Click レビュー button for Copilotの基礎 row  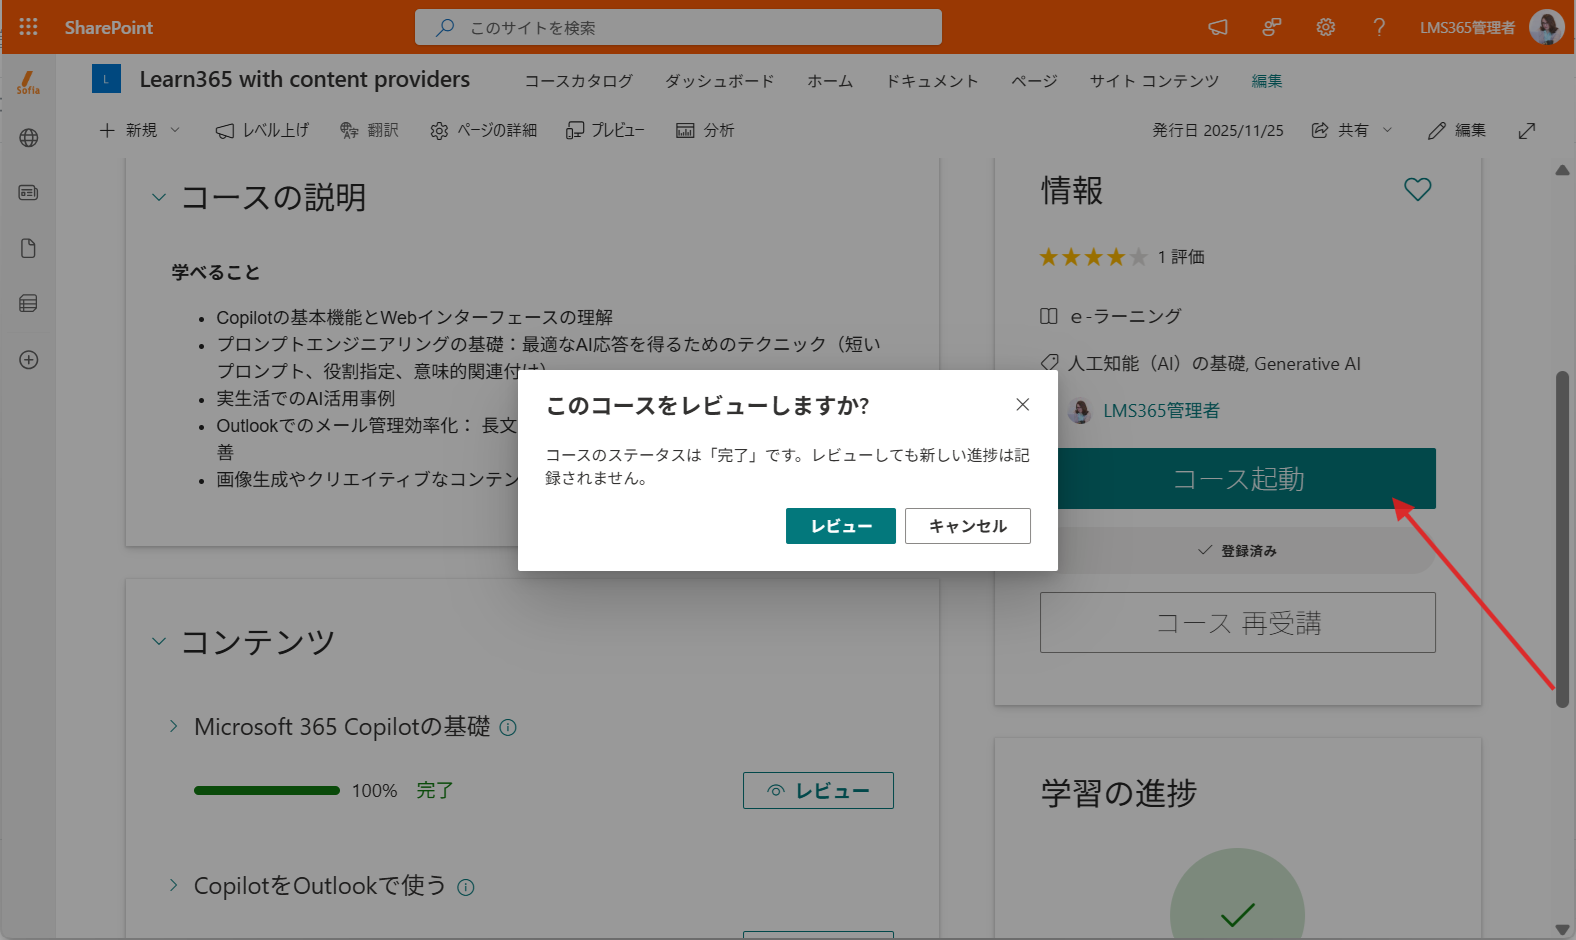[x=818, y=791]
